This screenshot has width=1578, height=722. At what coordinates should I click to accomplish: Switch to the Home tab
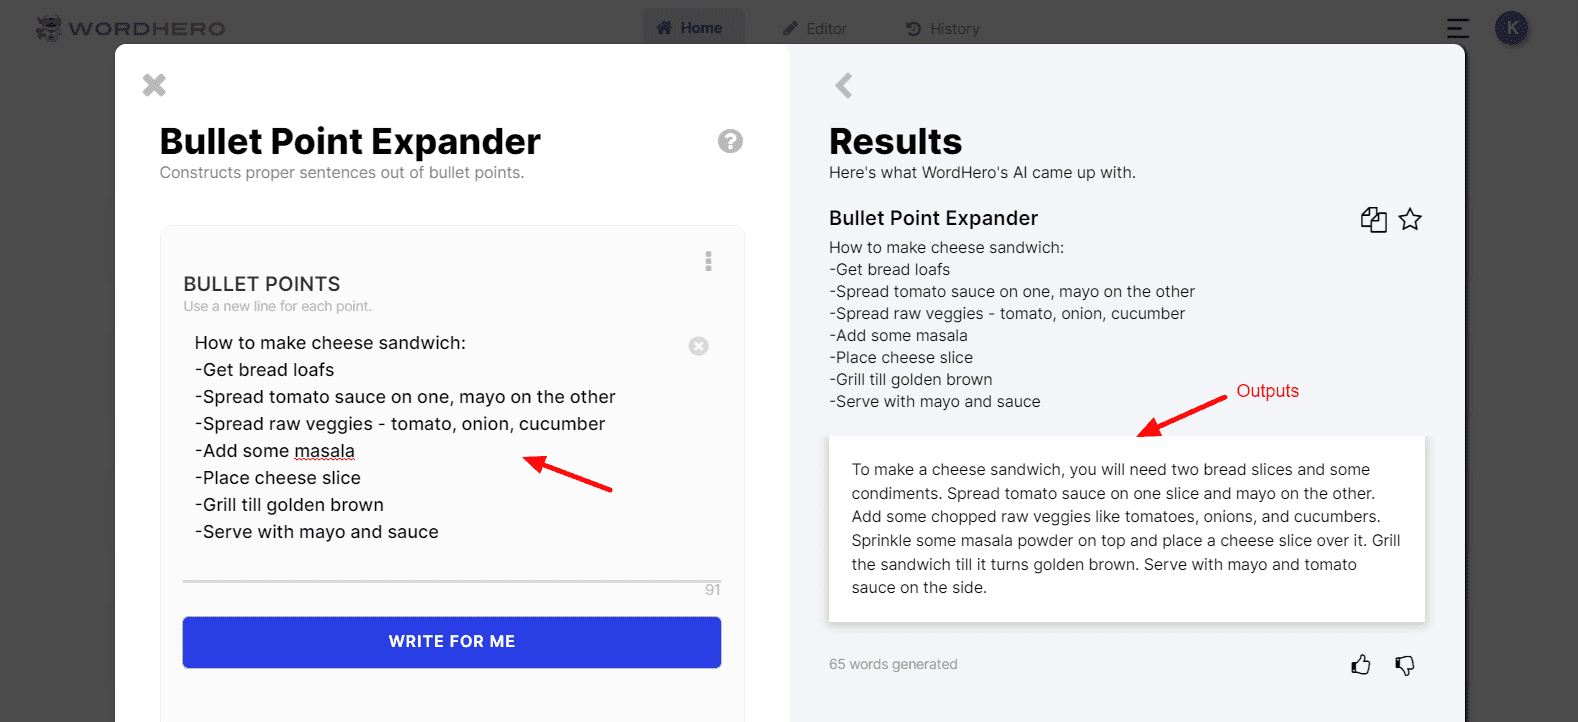pos(690,28)
